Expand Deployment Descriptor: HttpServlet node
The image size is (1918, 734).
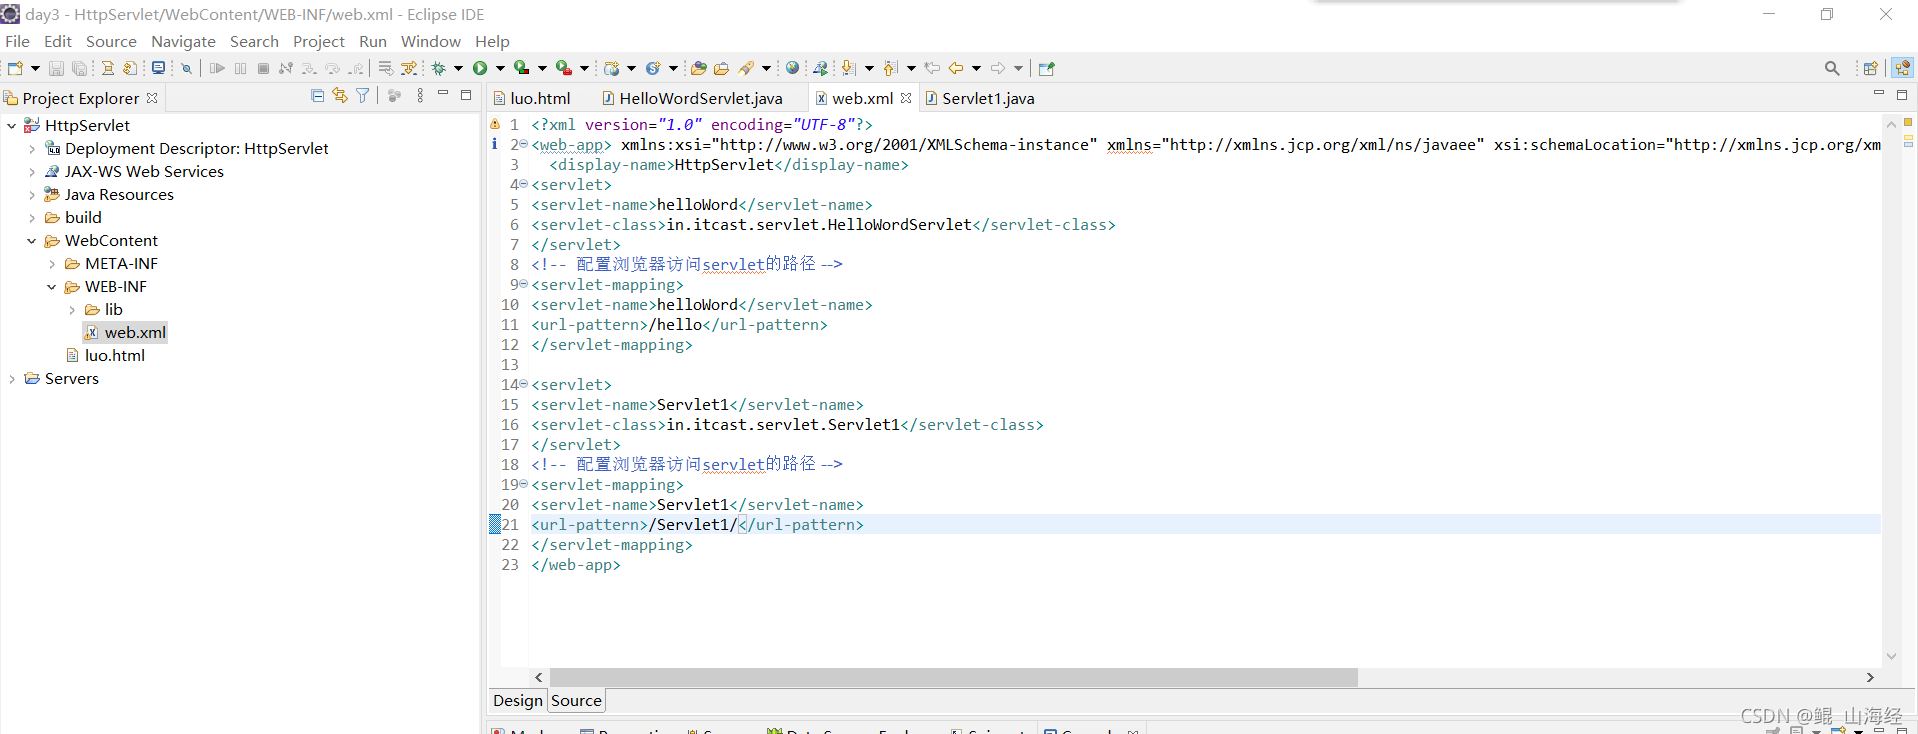tap(32, 149)
